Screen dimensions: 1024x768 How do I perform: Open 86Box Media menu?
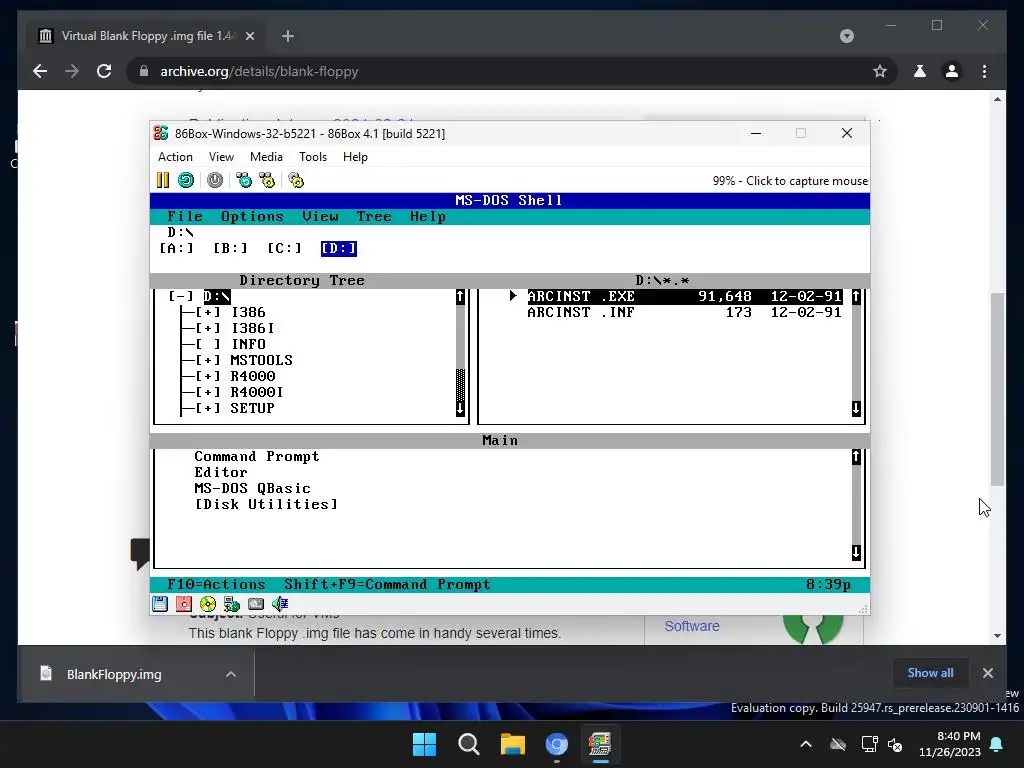tap(266, 157)
